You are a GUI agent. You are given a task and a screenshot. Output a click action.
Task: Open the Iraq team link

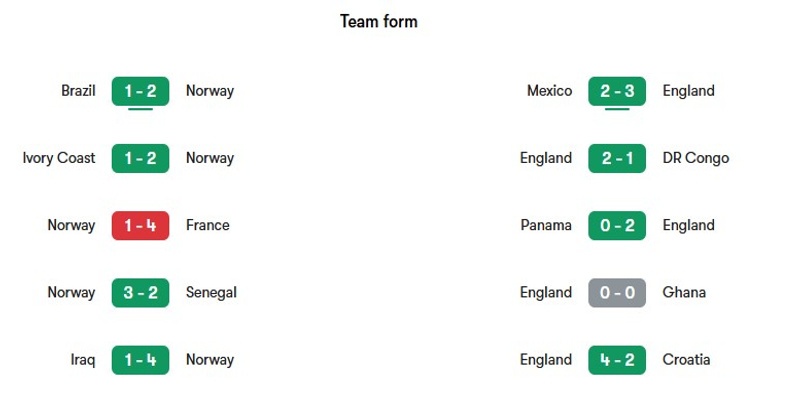pyautogui.click(x=83, y=360)
